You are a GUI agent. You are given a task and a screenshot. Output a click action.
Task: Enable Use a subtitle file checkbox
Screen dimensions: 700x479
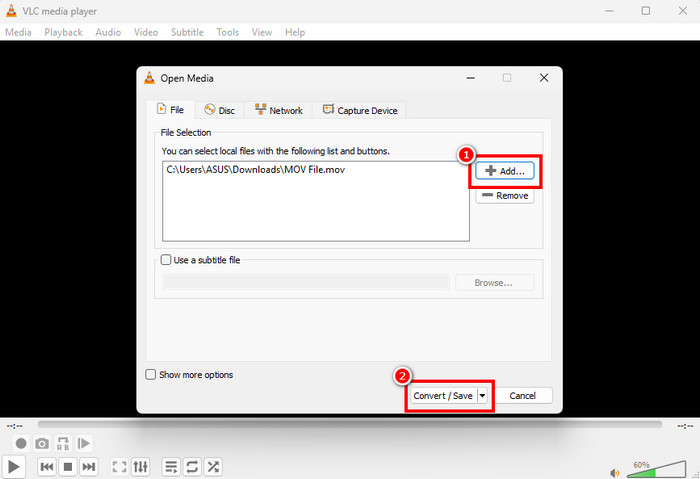click(166, 260)
